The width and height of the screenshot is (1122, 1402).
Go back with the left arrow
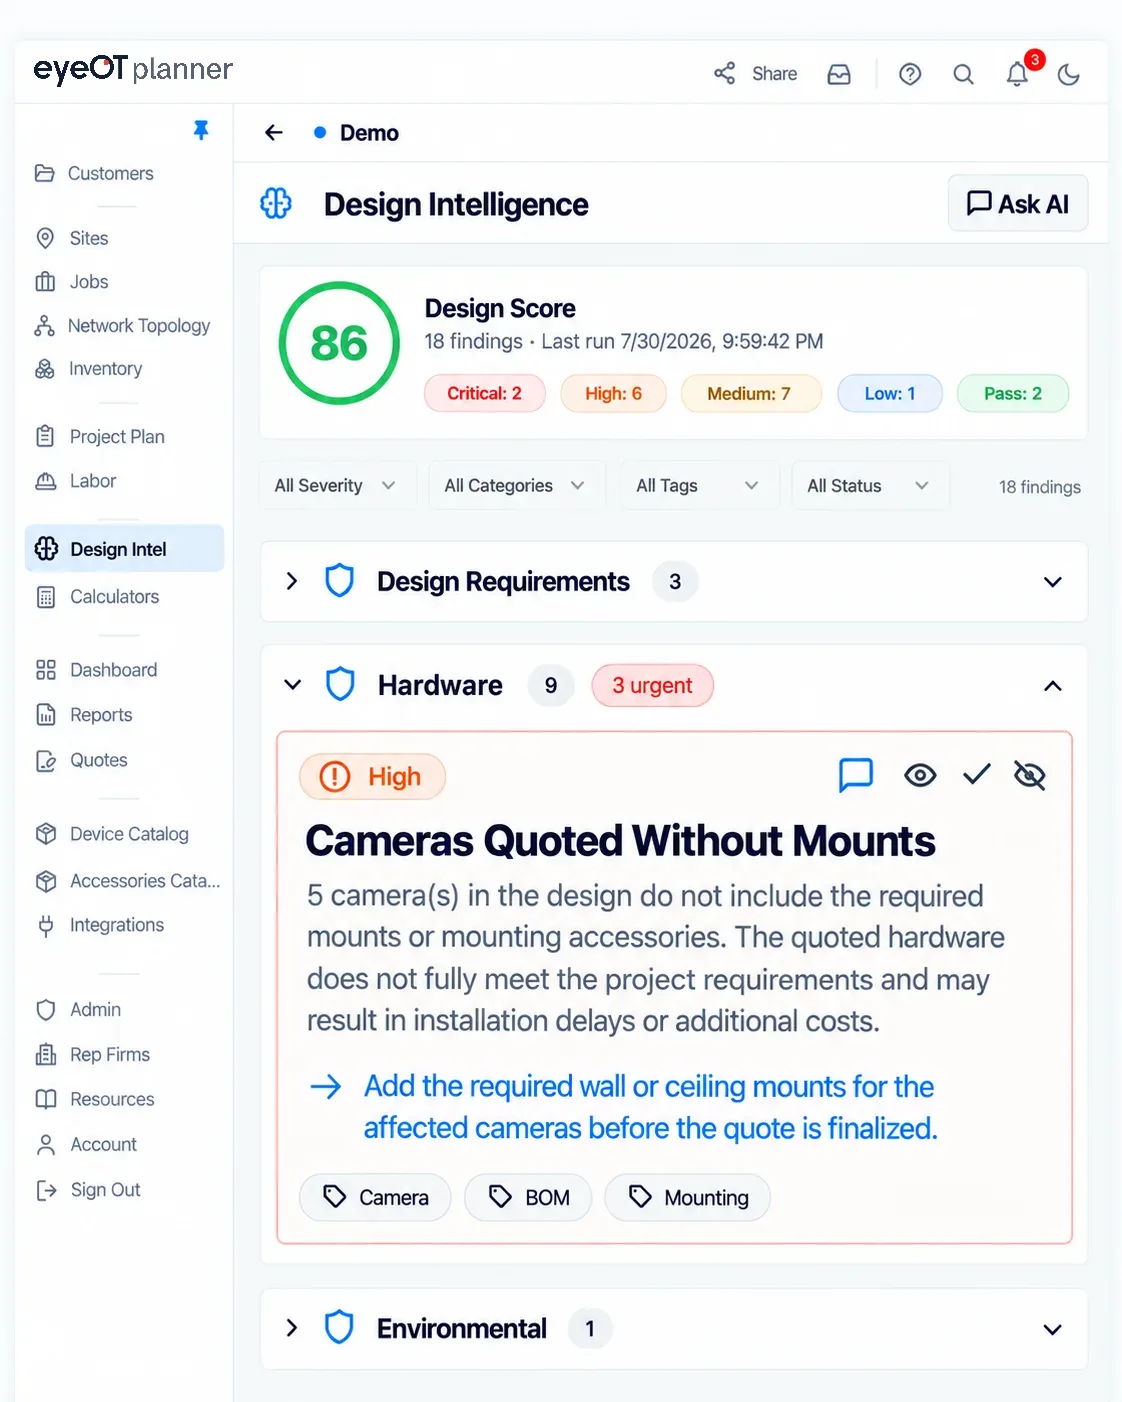tap(274, 133)
